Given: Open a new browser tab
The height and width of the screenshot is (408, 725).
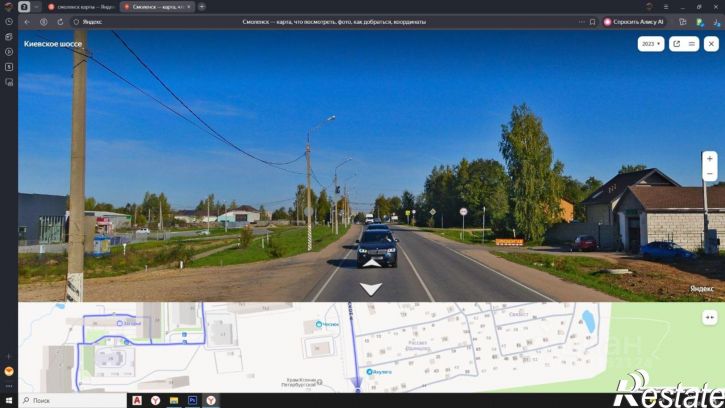Looking at the screenshot, I should (x=202, y=7).
